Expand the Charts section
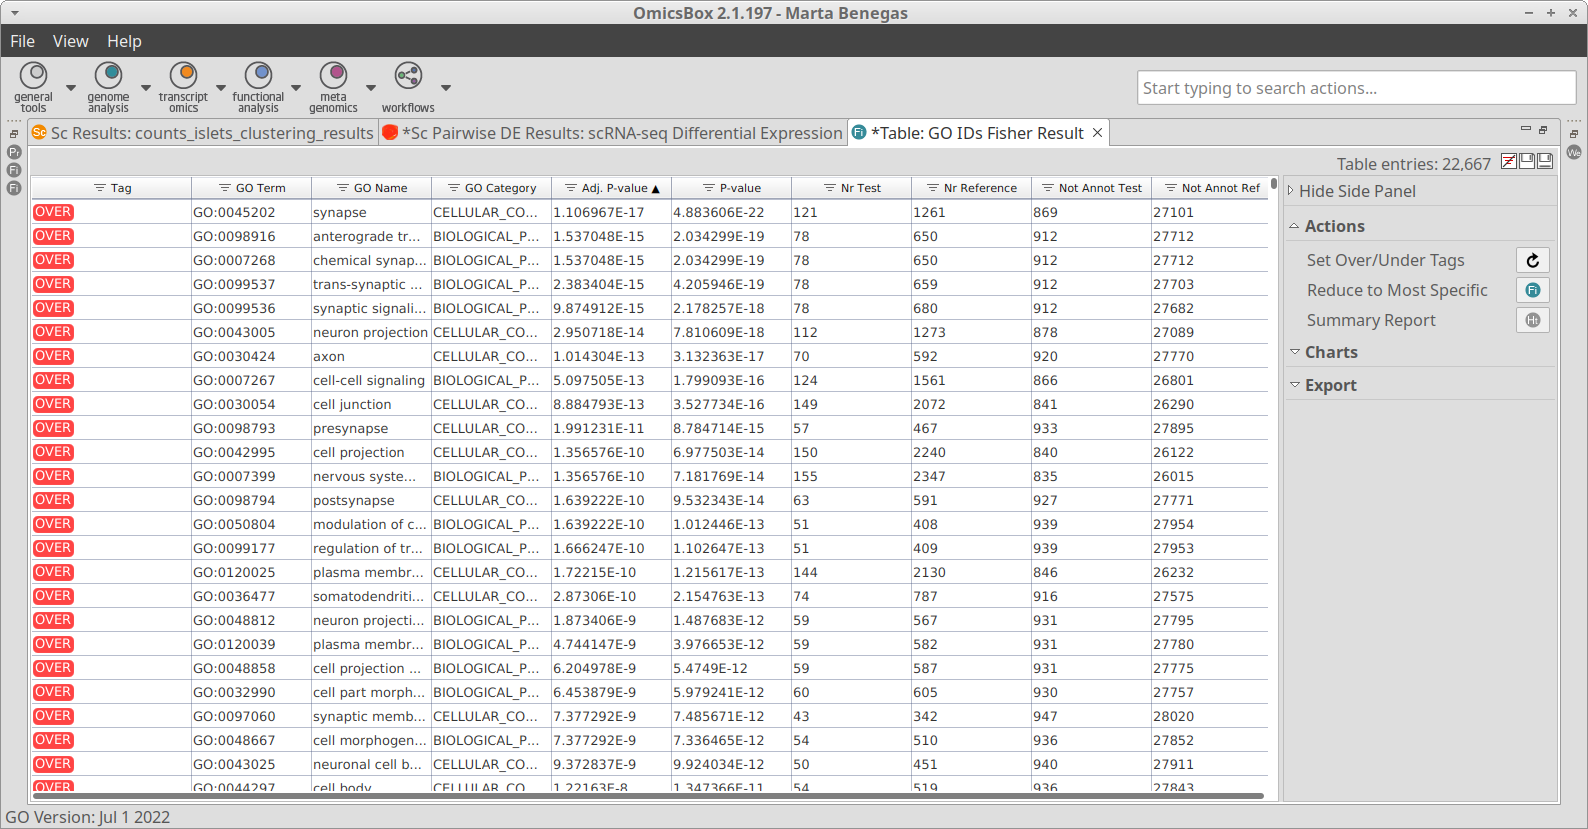The width and height of the screenshot is (1588, 829). pos(1330,352)
